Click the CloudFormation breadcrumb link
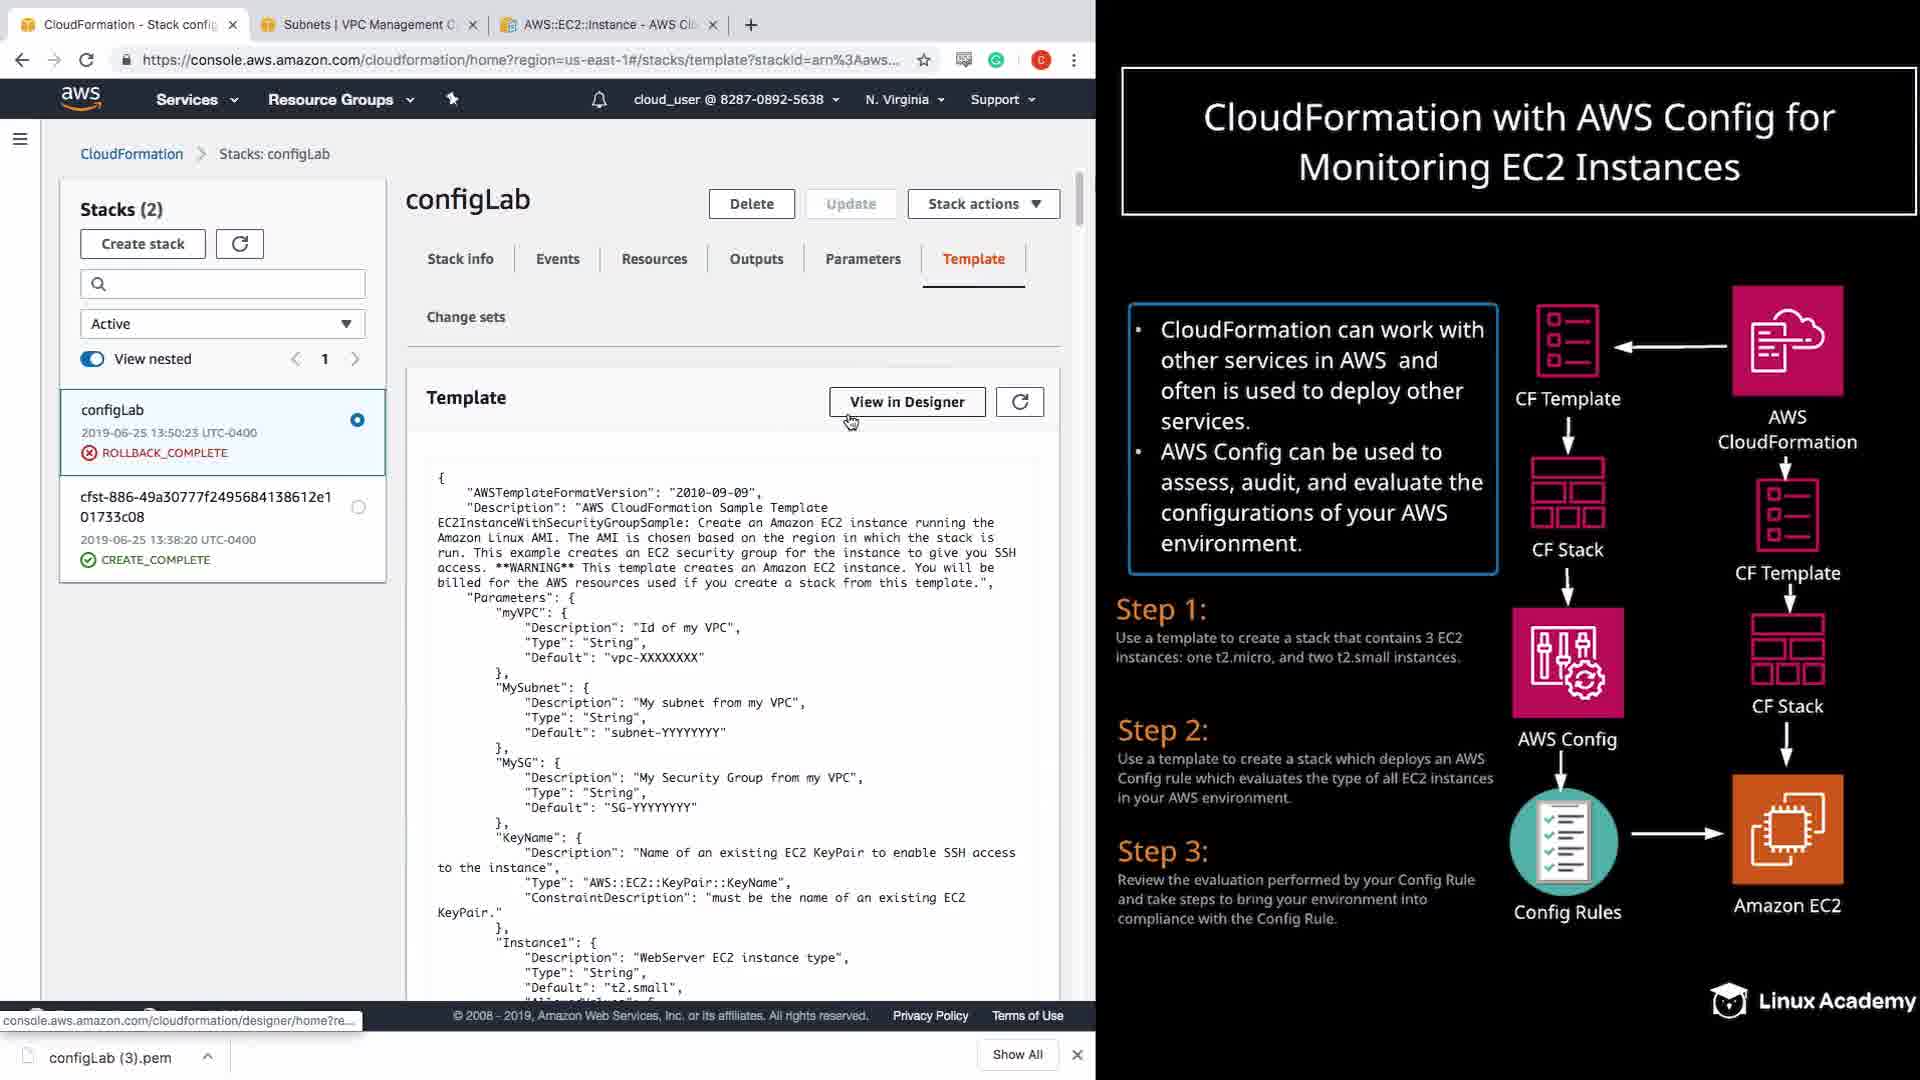Screen dimensions: 1920x1080 point(131,154)
